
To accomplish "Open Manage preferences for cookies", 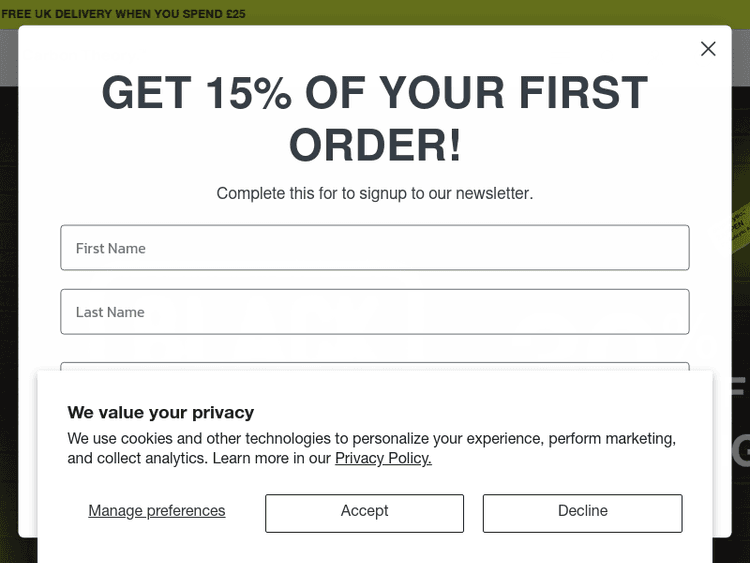I will coord(157,511).
